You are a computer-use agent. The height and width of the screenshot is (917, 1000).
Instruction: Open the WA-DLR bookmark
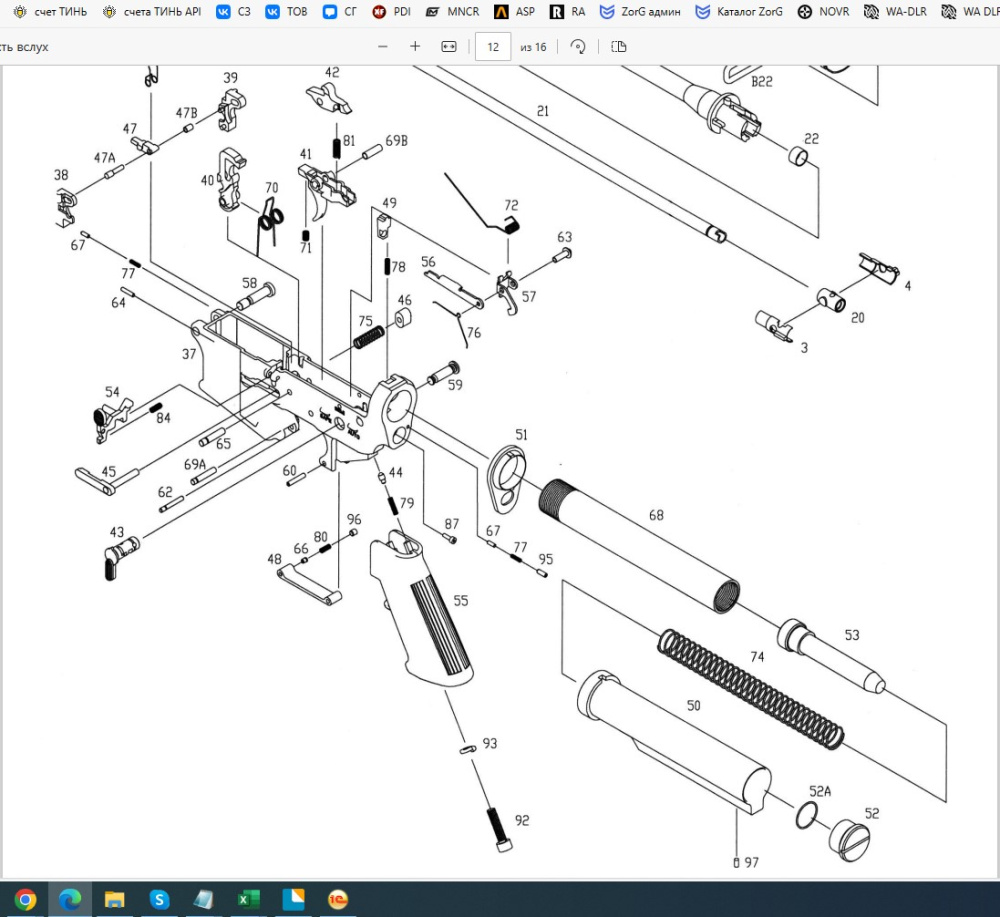(x=895, y=11)
